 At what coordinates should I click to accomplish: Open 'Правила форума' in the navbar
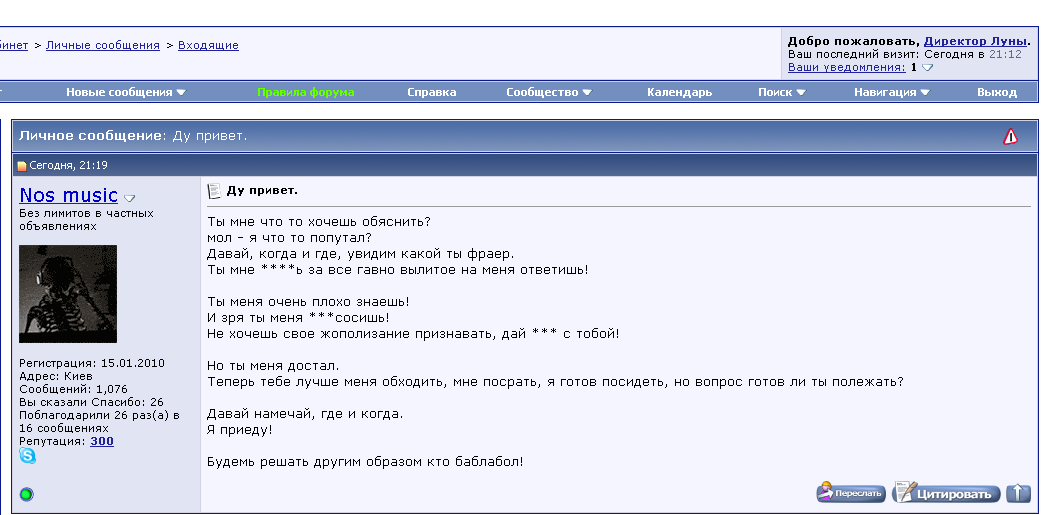click(x=305, y=92)
